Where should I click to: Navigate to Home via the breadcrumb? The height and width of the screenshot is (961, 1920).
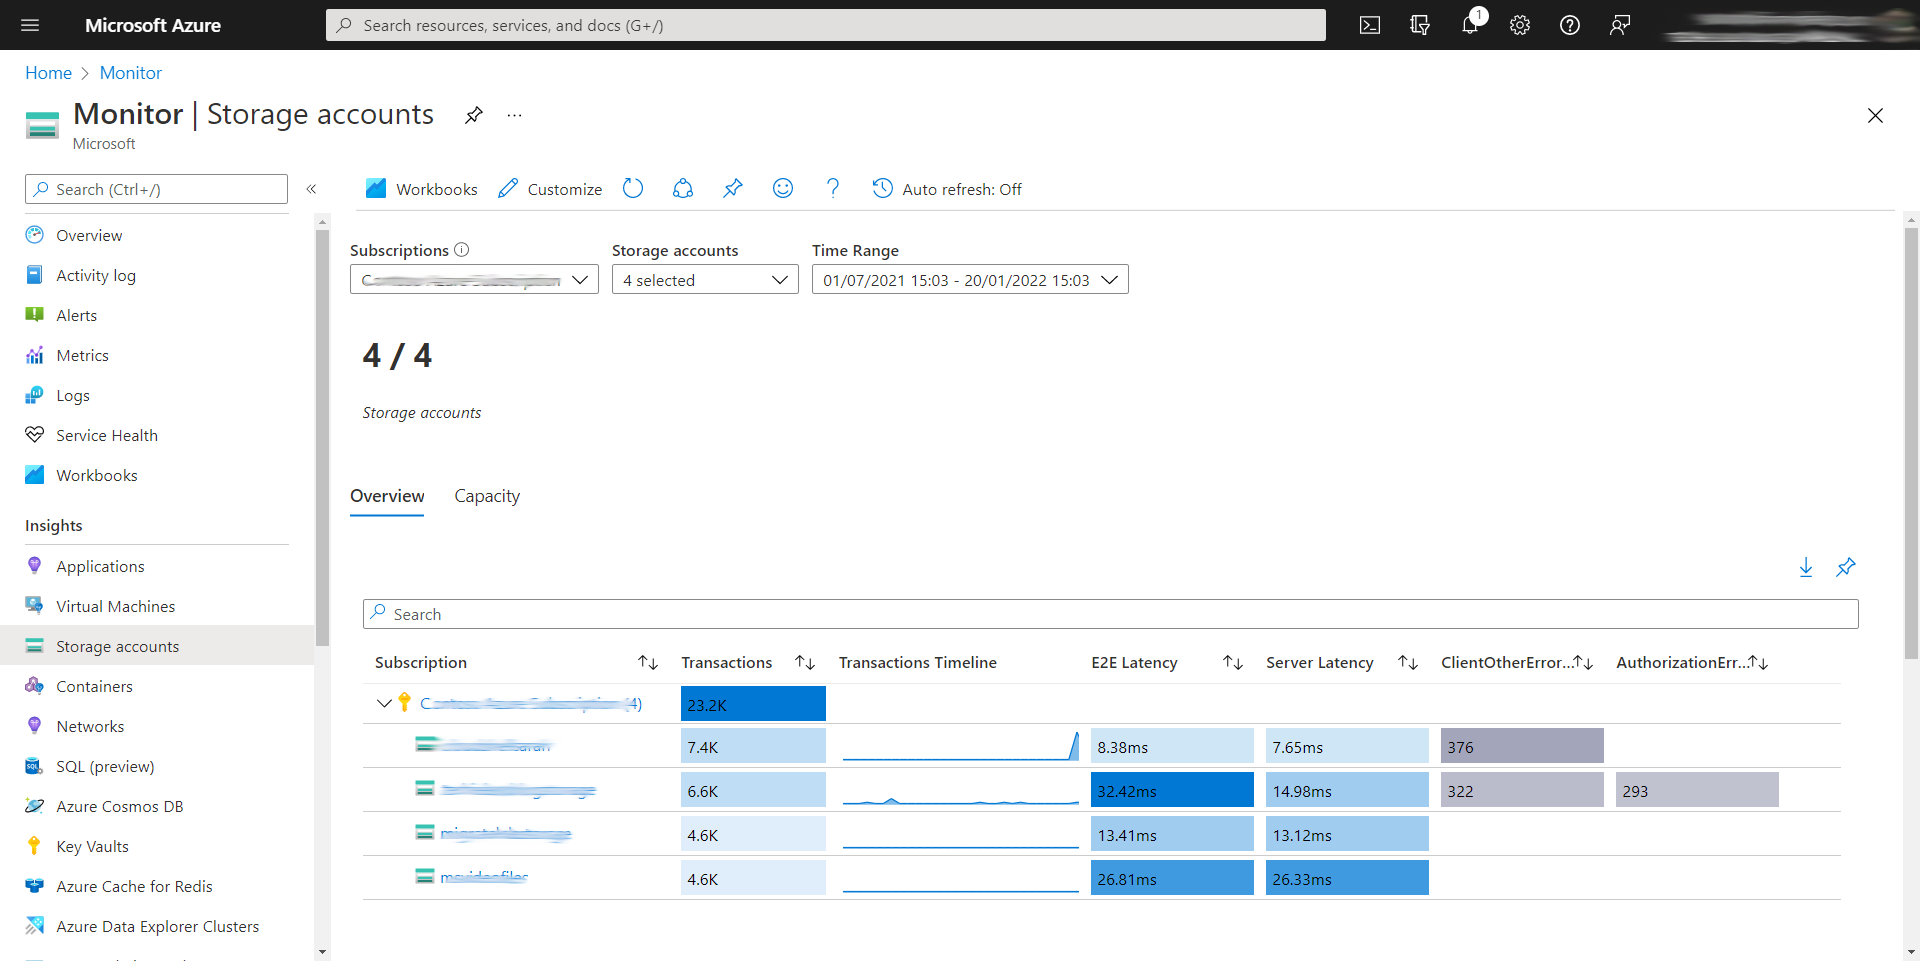click(x=48, y=72)
